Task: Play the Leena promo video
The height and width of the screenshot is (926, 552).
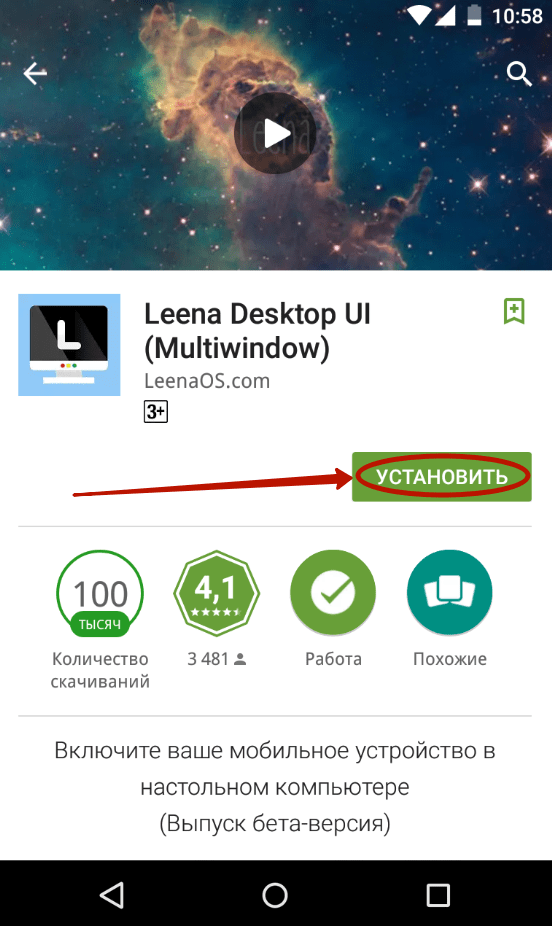Action: [275, 133]
